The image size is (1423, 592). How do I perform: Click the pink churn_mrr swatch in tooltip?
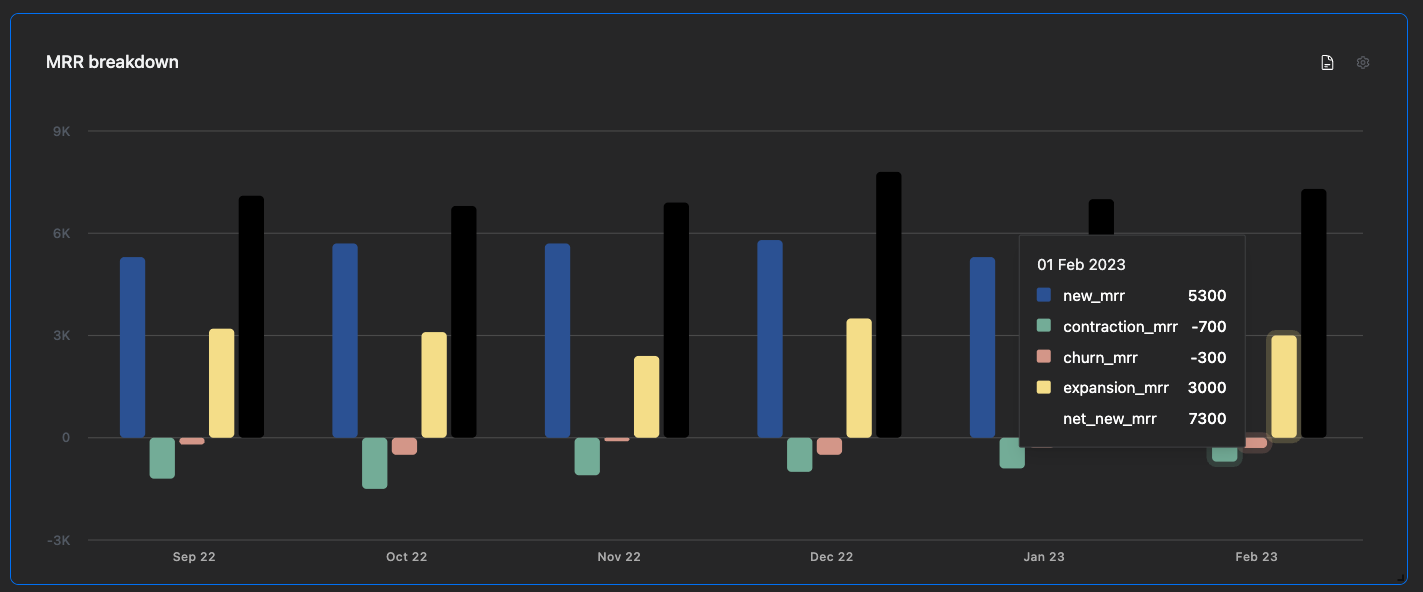pyautogui.click(x=1044, y=357)
